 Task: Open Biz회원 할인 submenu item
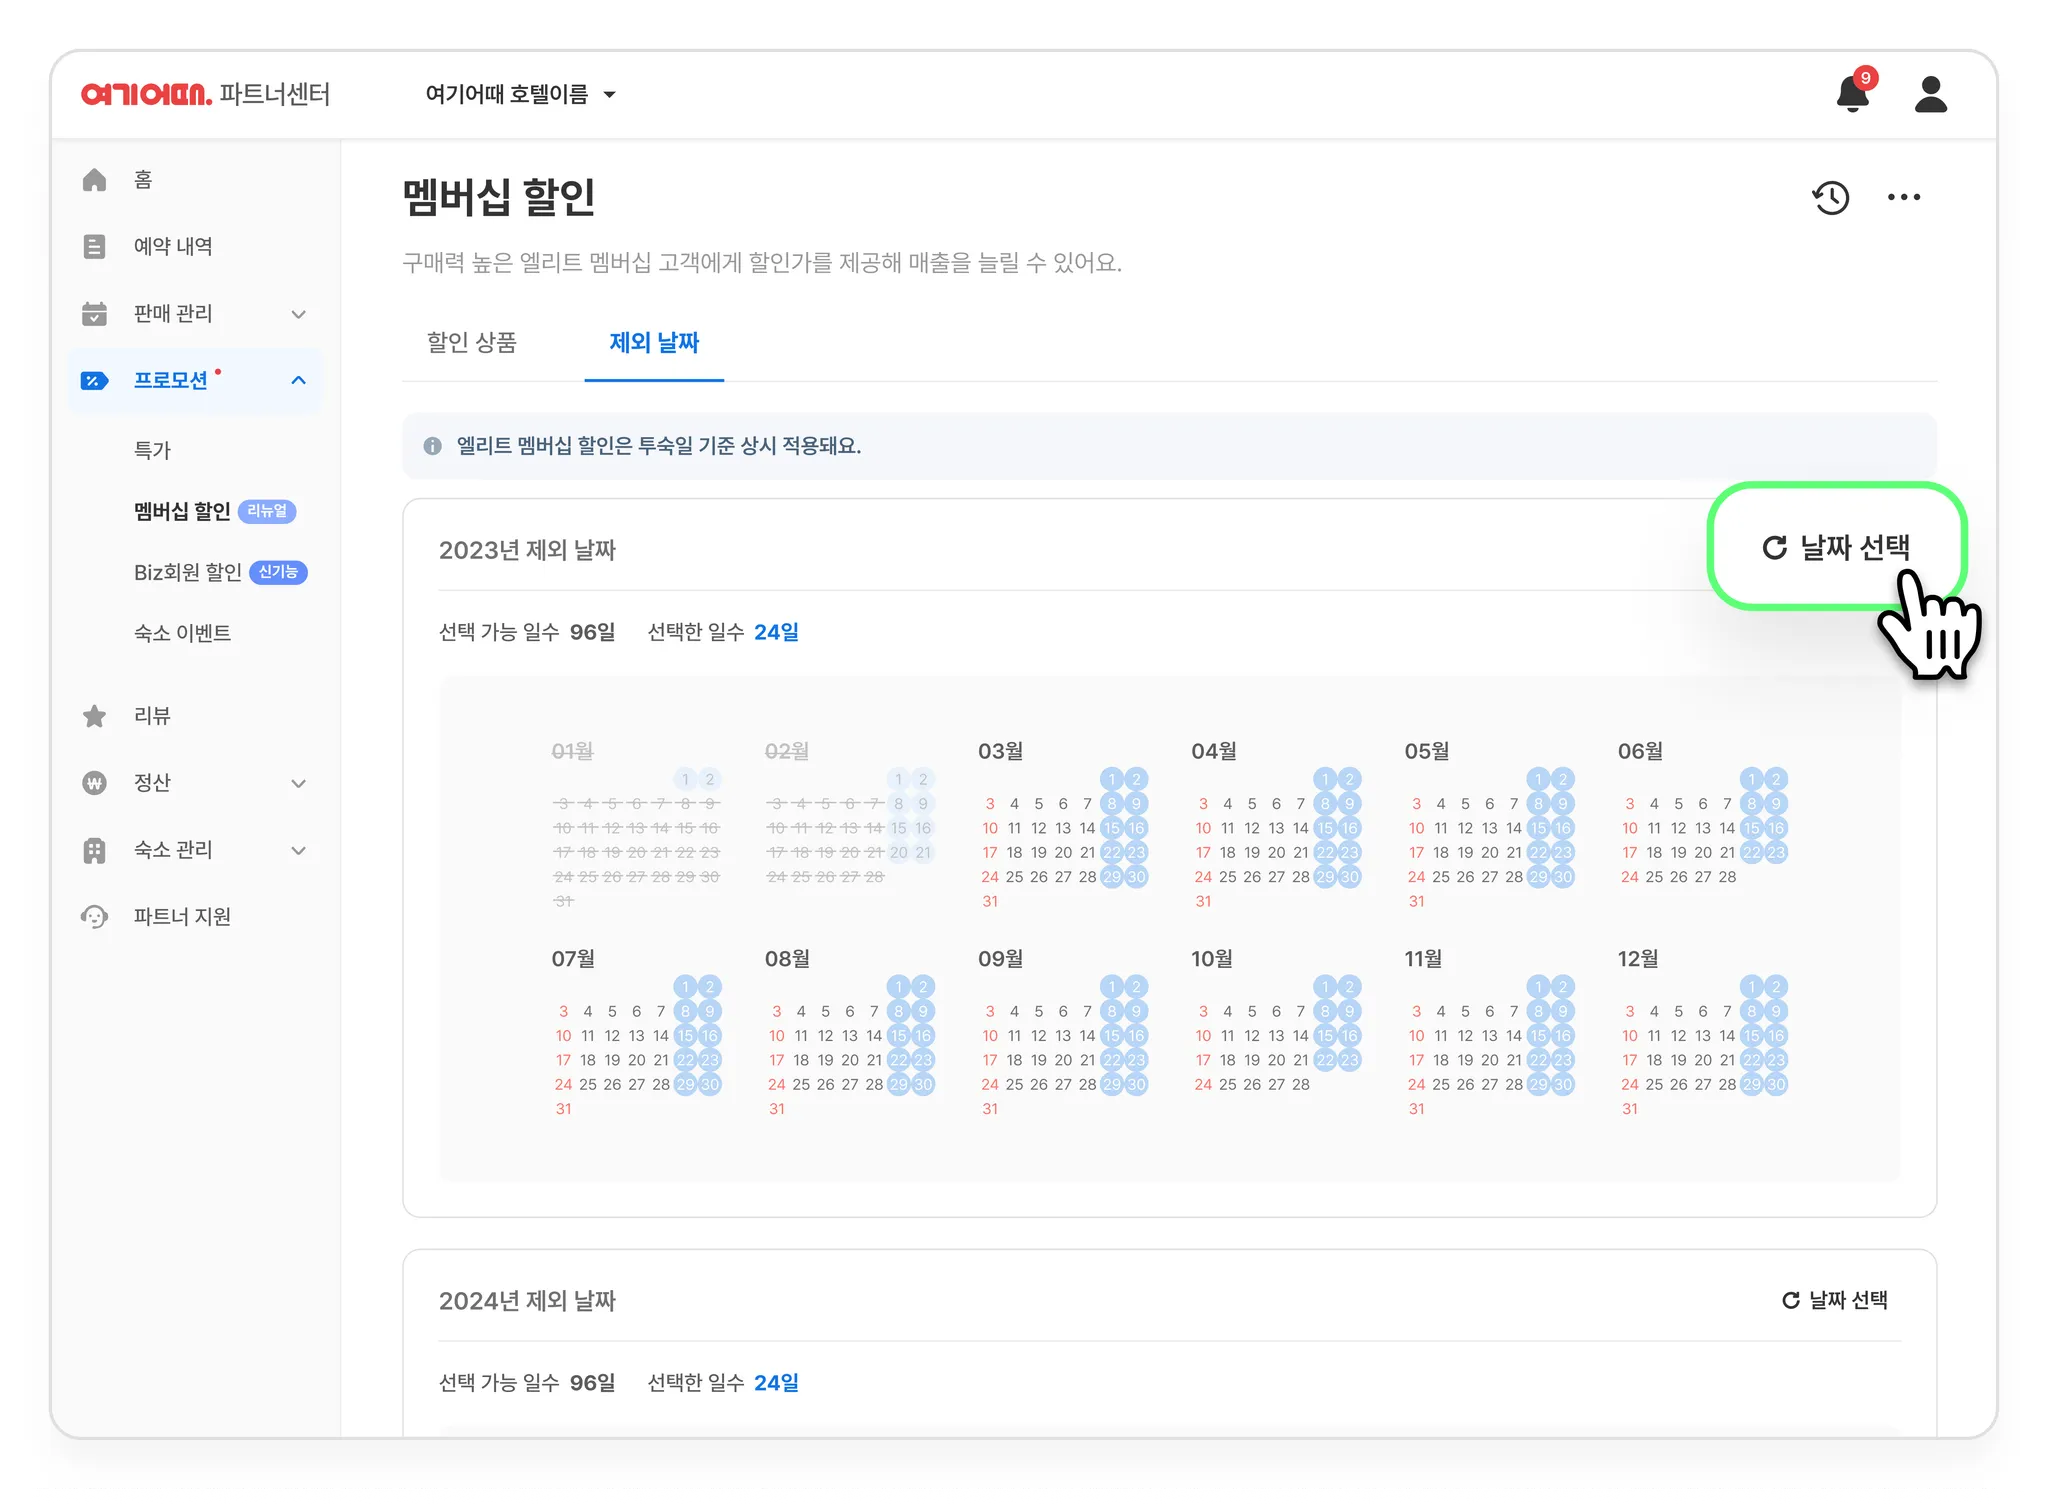(188, 572)
